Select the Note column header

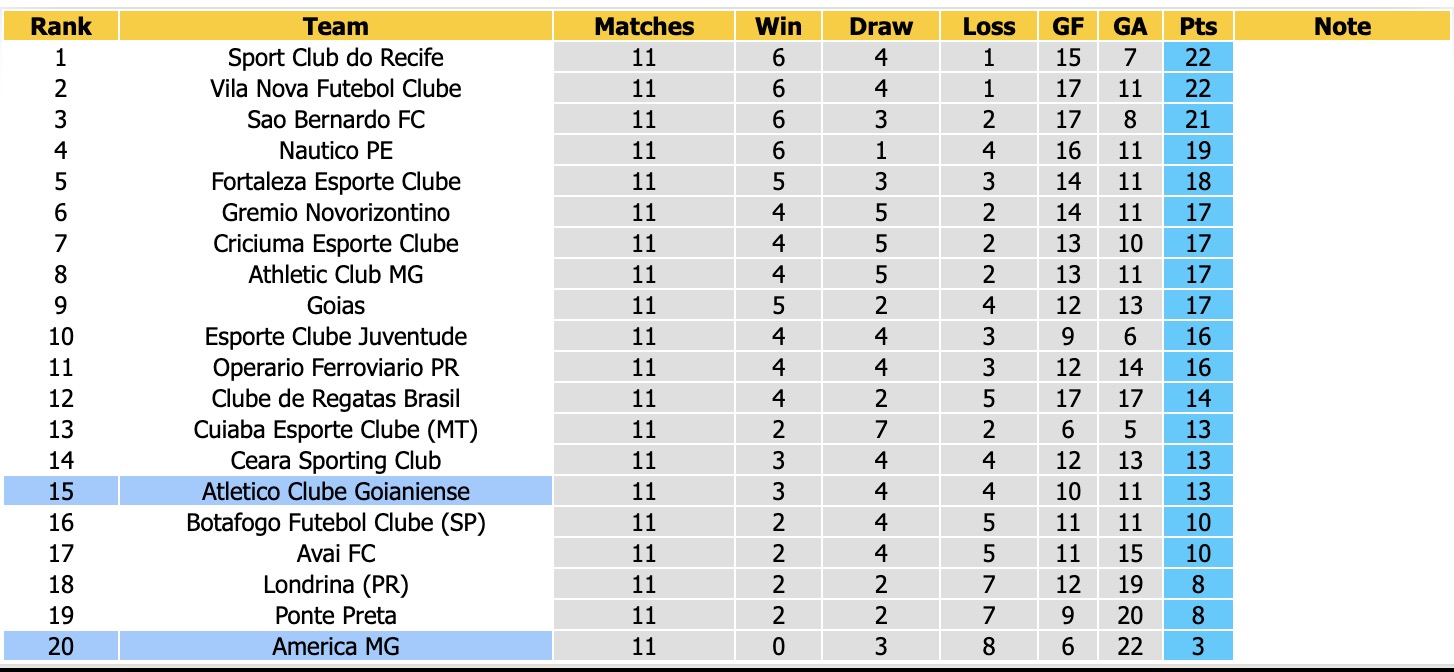point(1342,27)
